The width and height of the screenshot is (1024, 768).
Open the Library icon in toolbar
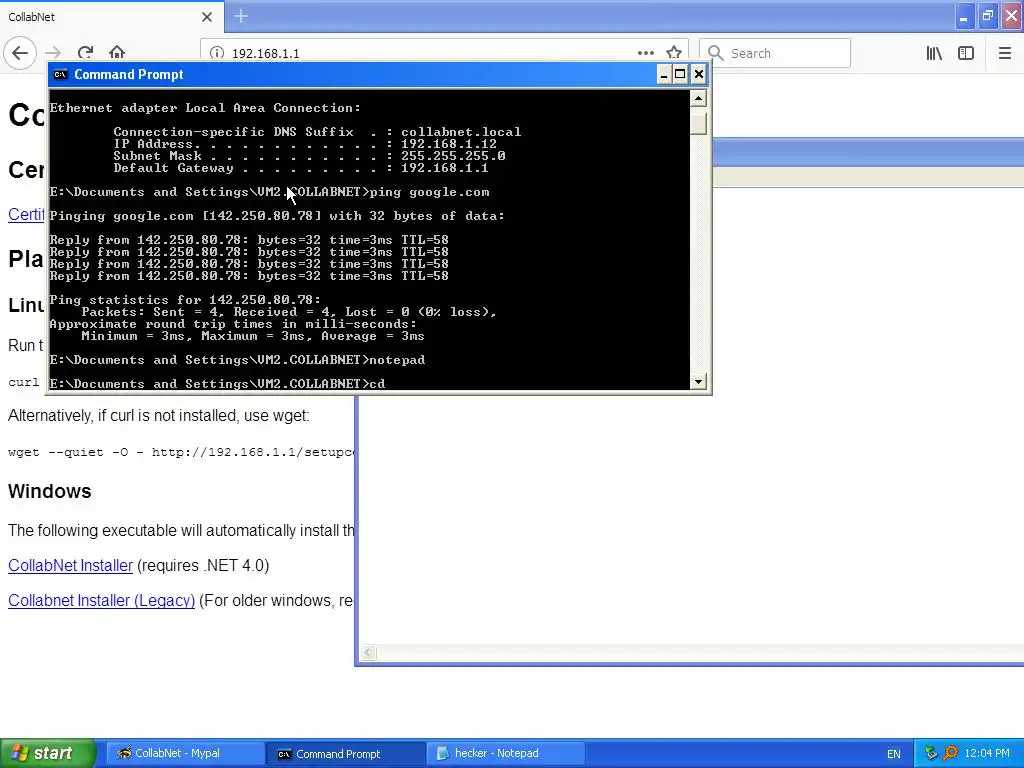click(x=934, y=53)
